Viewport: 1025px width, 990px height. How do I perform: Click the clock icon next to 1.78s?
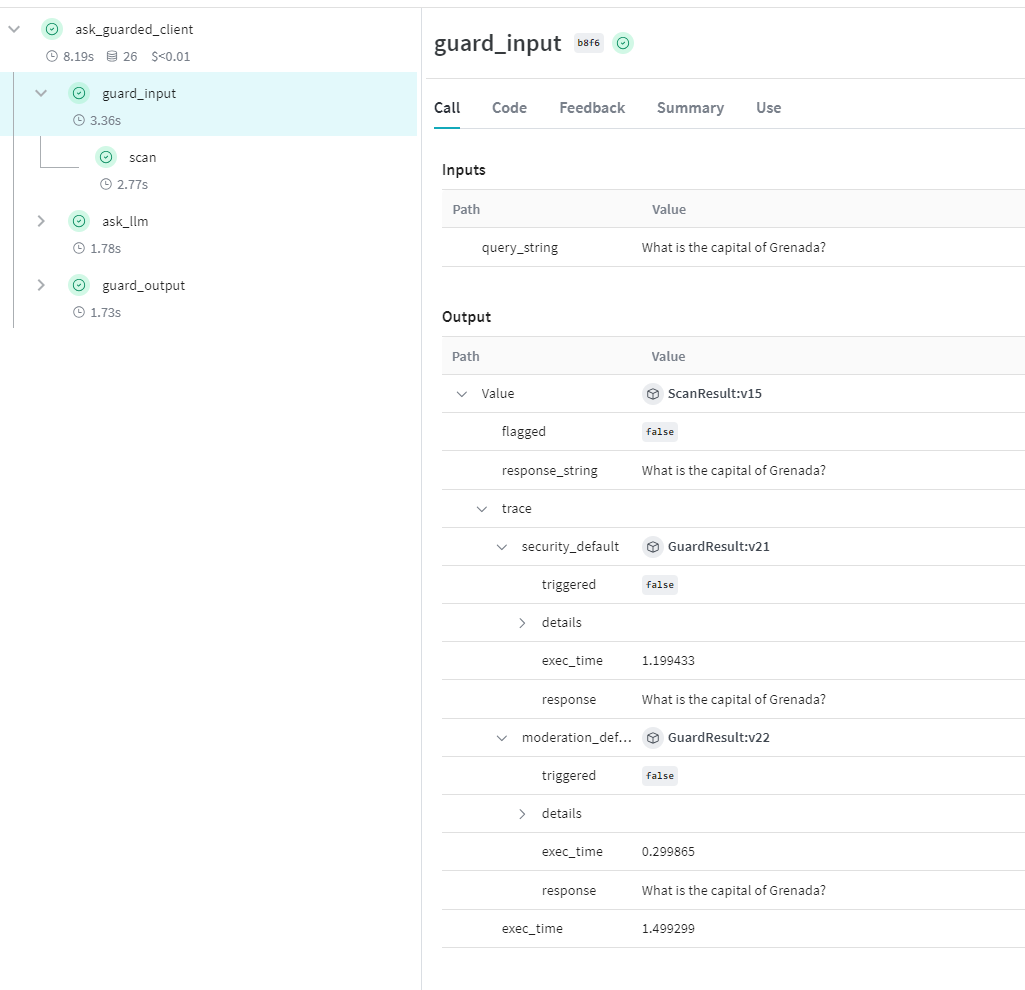coord(78,248)
